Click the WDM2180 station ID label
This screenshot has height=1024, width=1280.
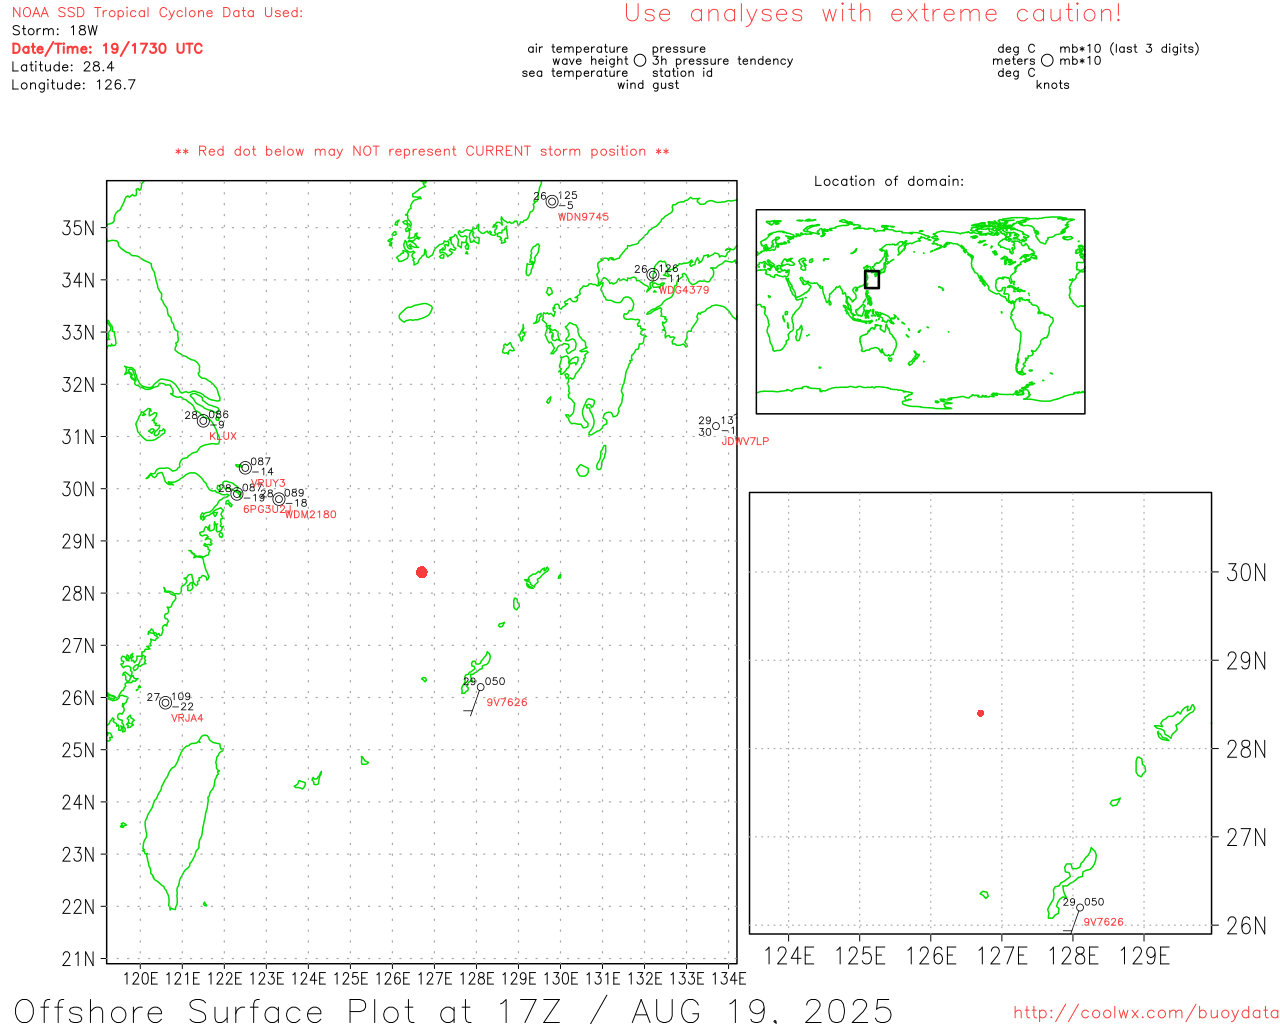[x=311, y=515]
